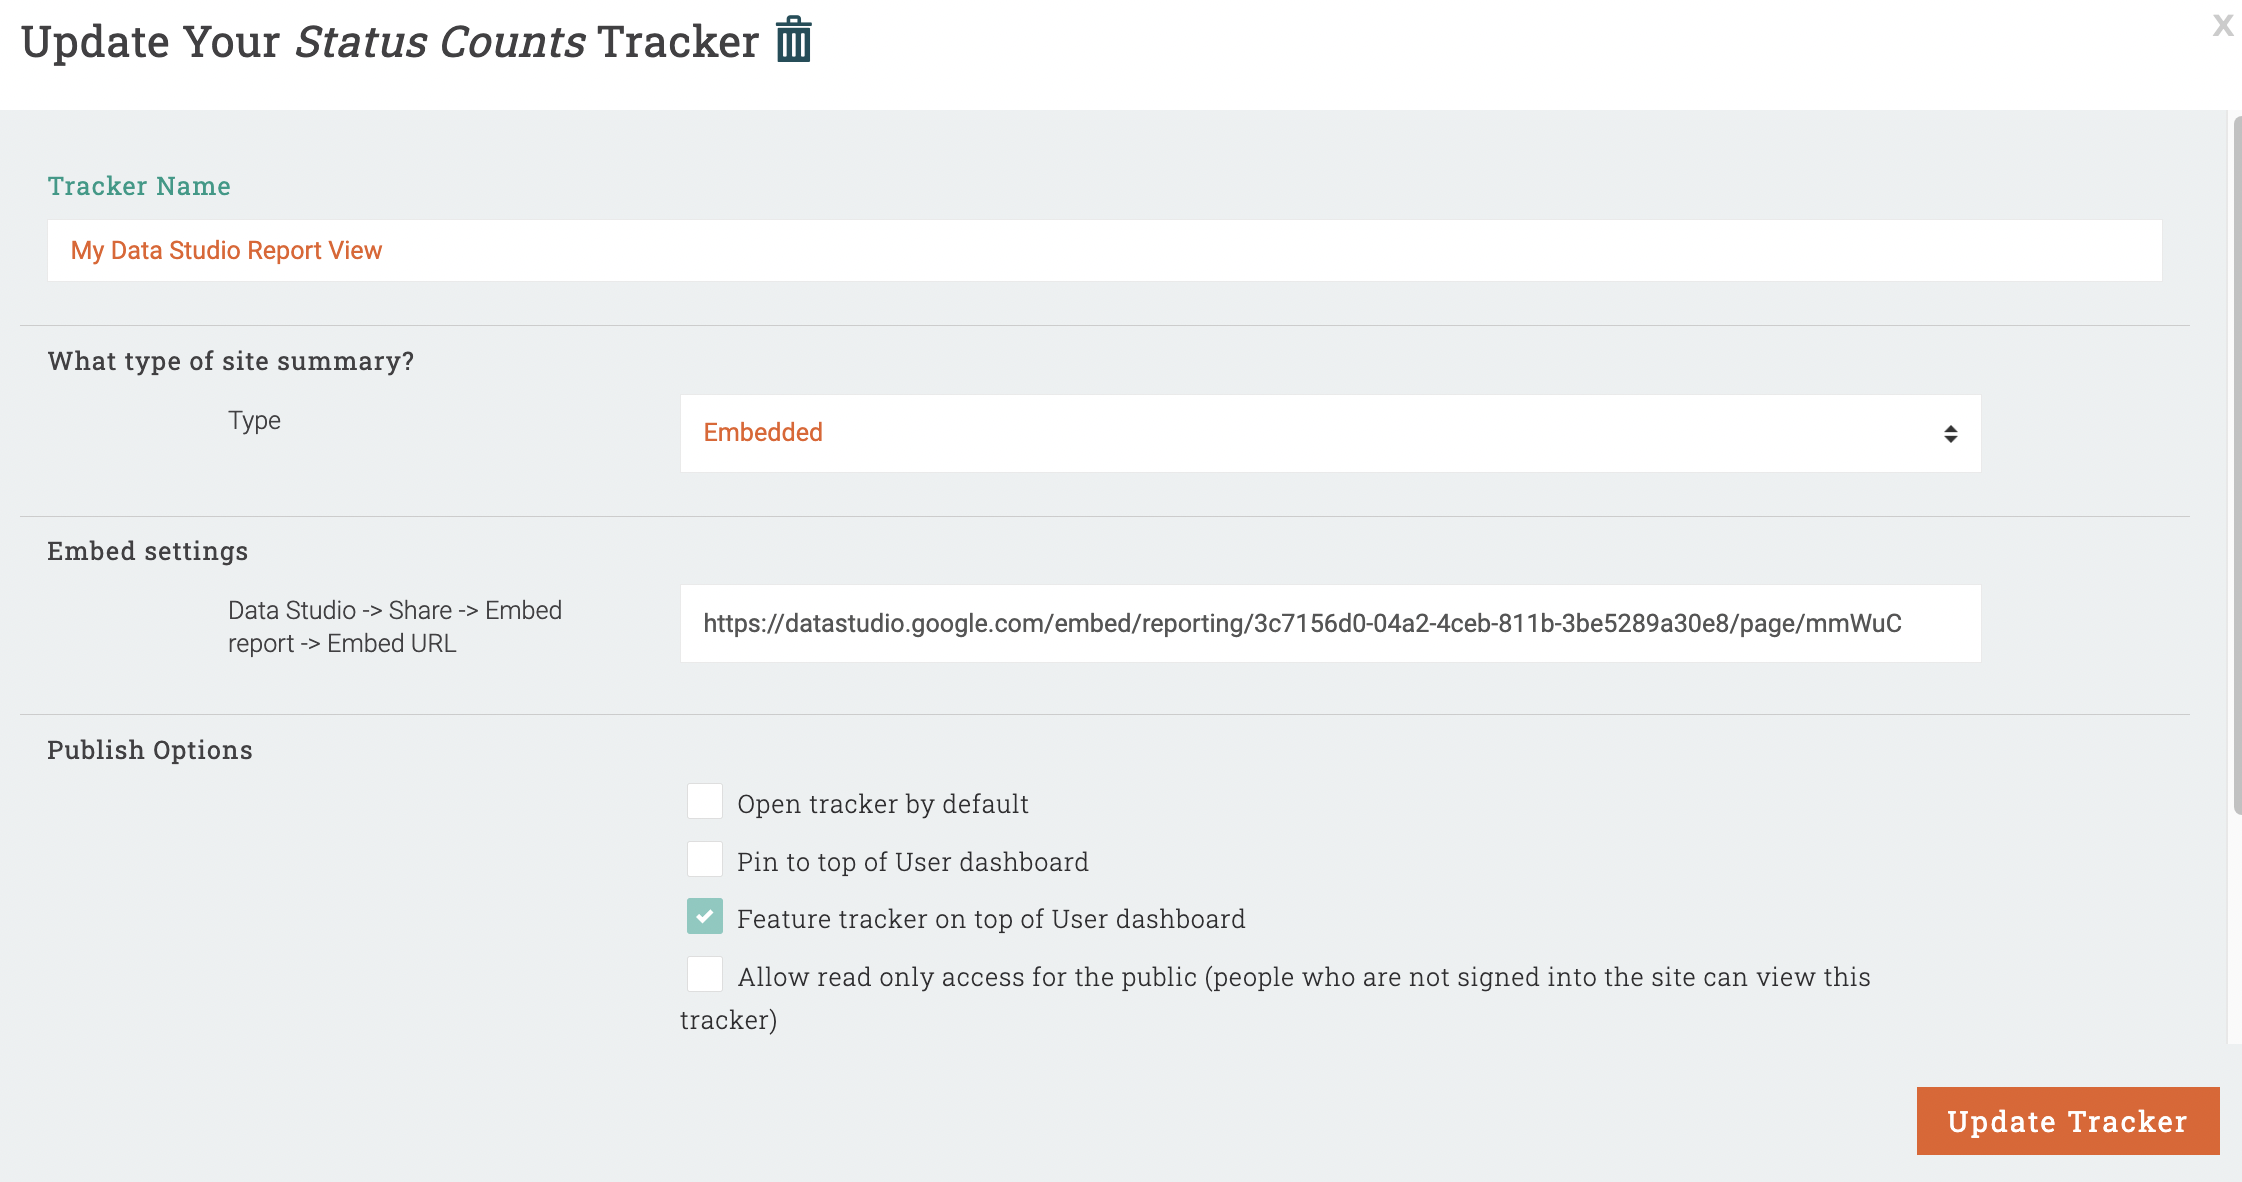This screenshot has width=2242, height=1182.
Task: Click the up-down arrows of Type select
Action: pos(1950,433)
